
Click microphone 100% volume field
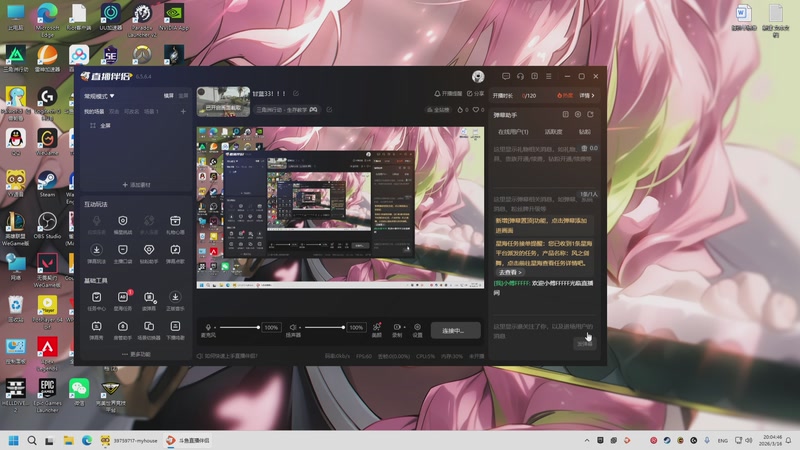pyautogui.click(x=271, y=328)
